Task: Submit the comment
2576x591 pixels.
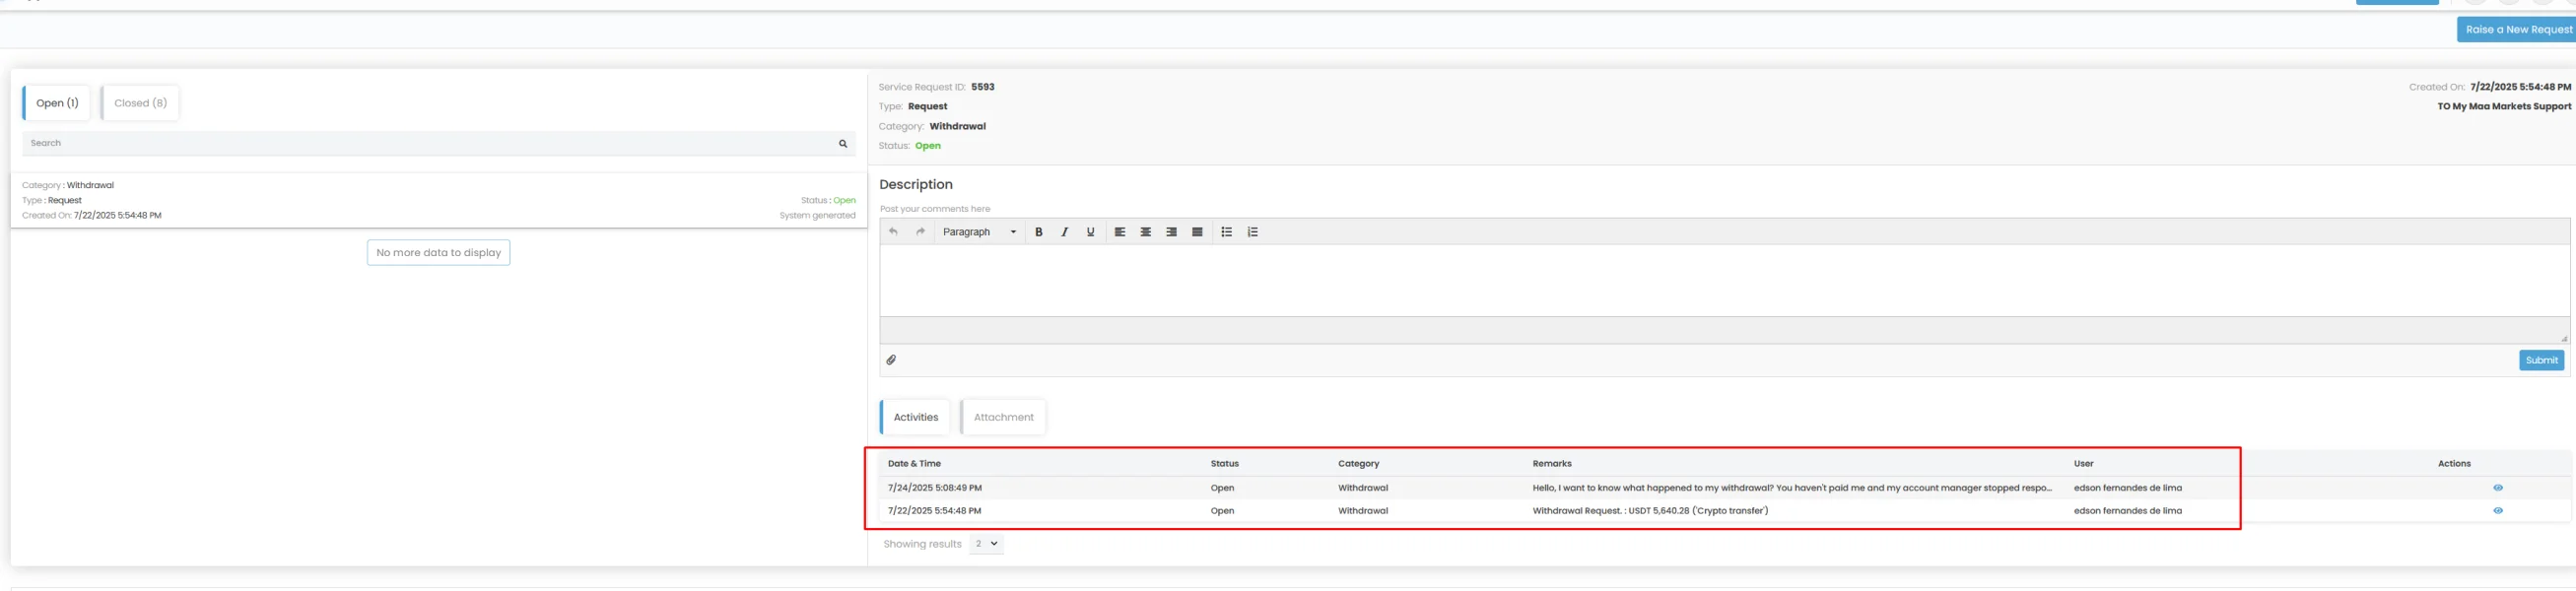Action: 2541,361
